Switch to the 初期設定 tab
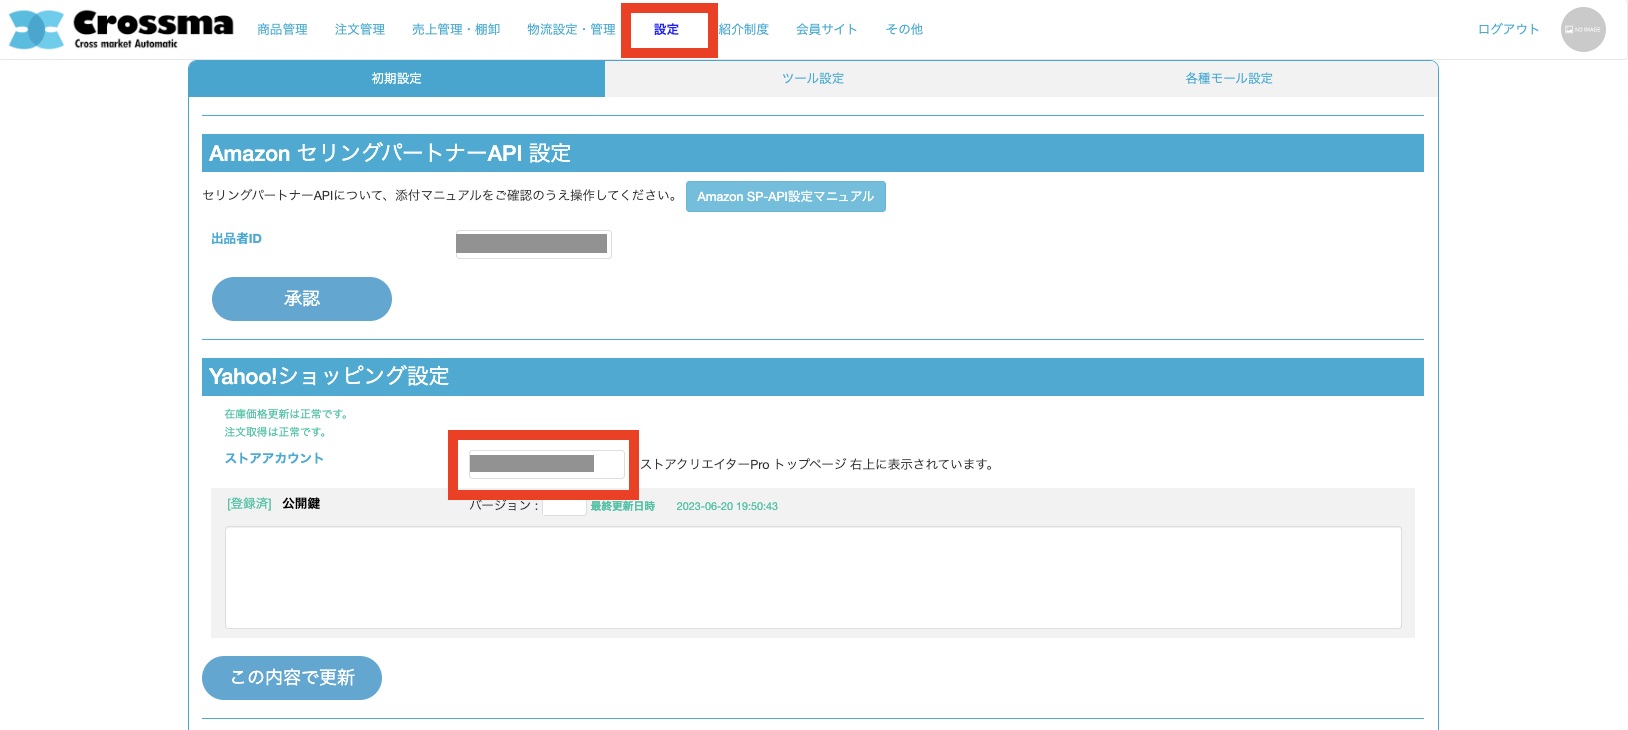1628x730 pixels. [397, 78]
